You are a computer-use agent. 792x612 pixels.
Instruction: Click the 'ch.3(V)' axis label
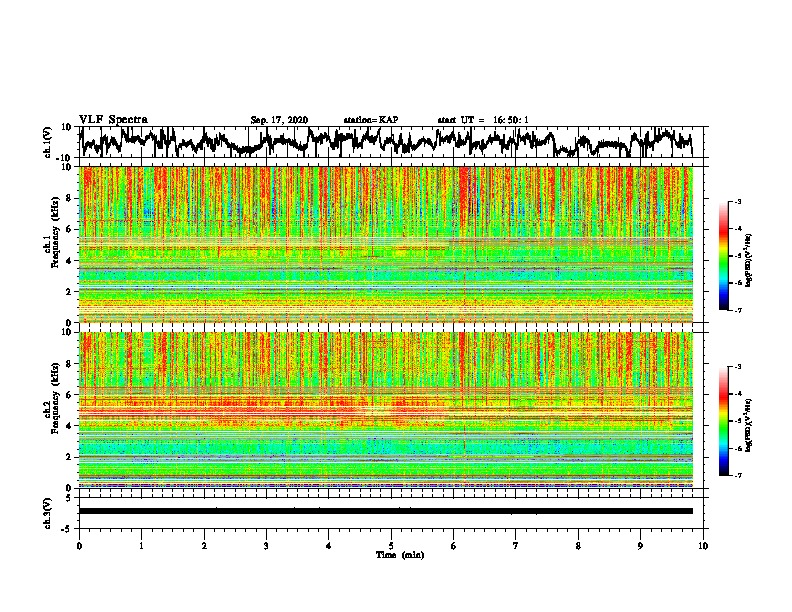click(x=48, y=513)
